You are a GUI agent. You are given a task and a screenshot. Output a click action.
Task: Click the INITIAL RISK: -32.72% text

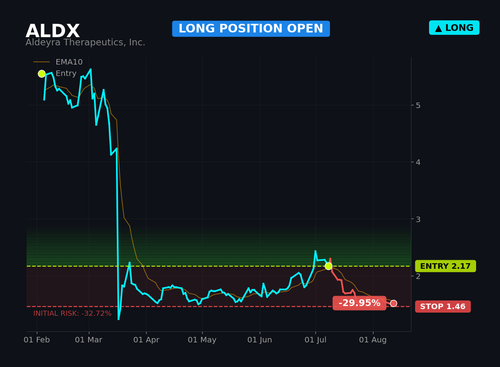coord(72,313)
